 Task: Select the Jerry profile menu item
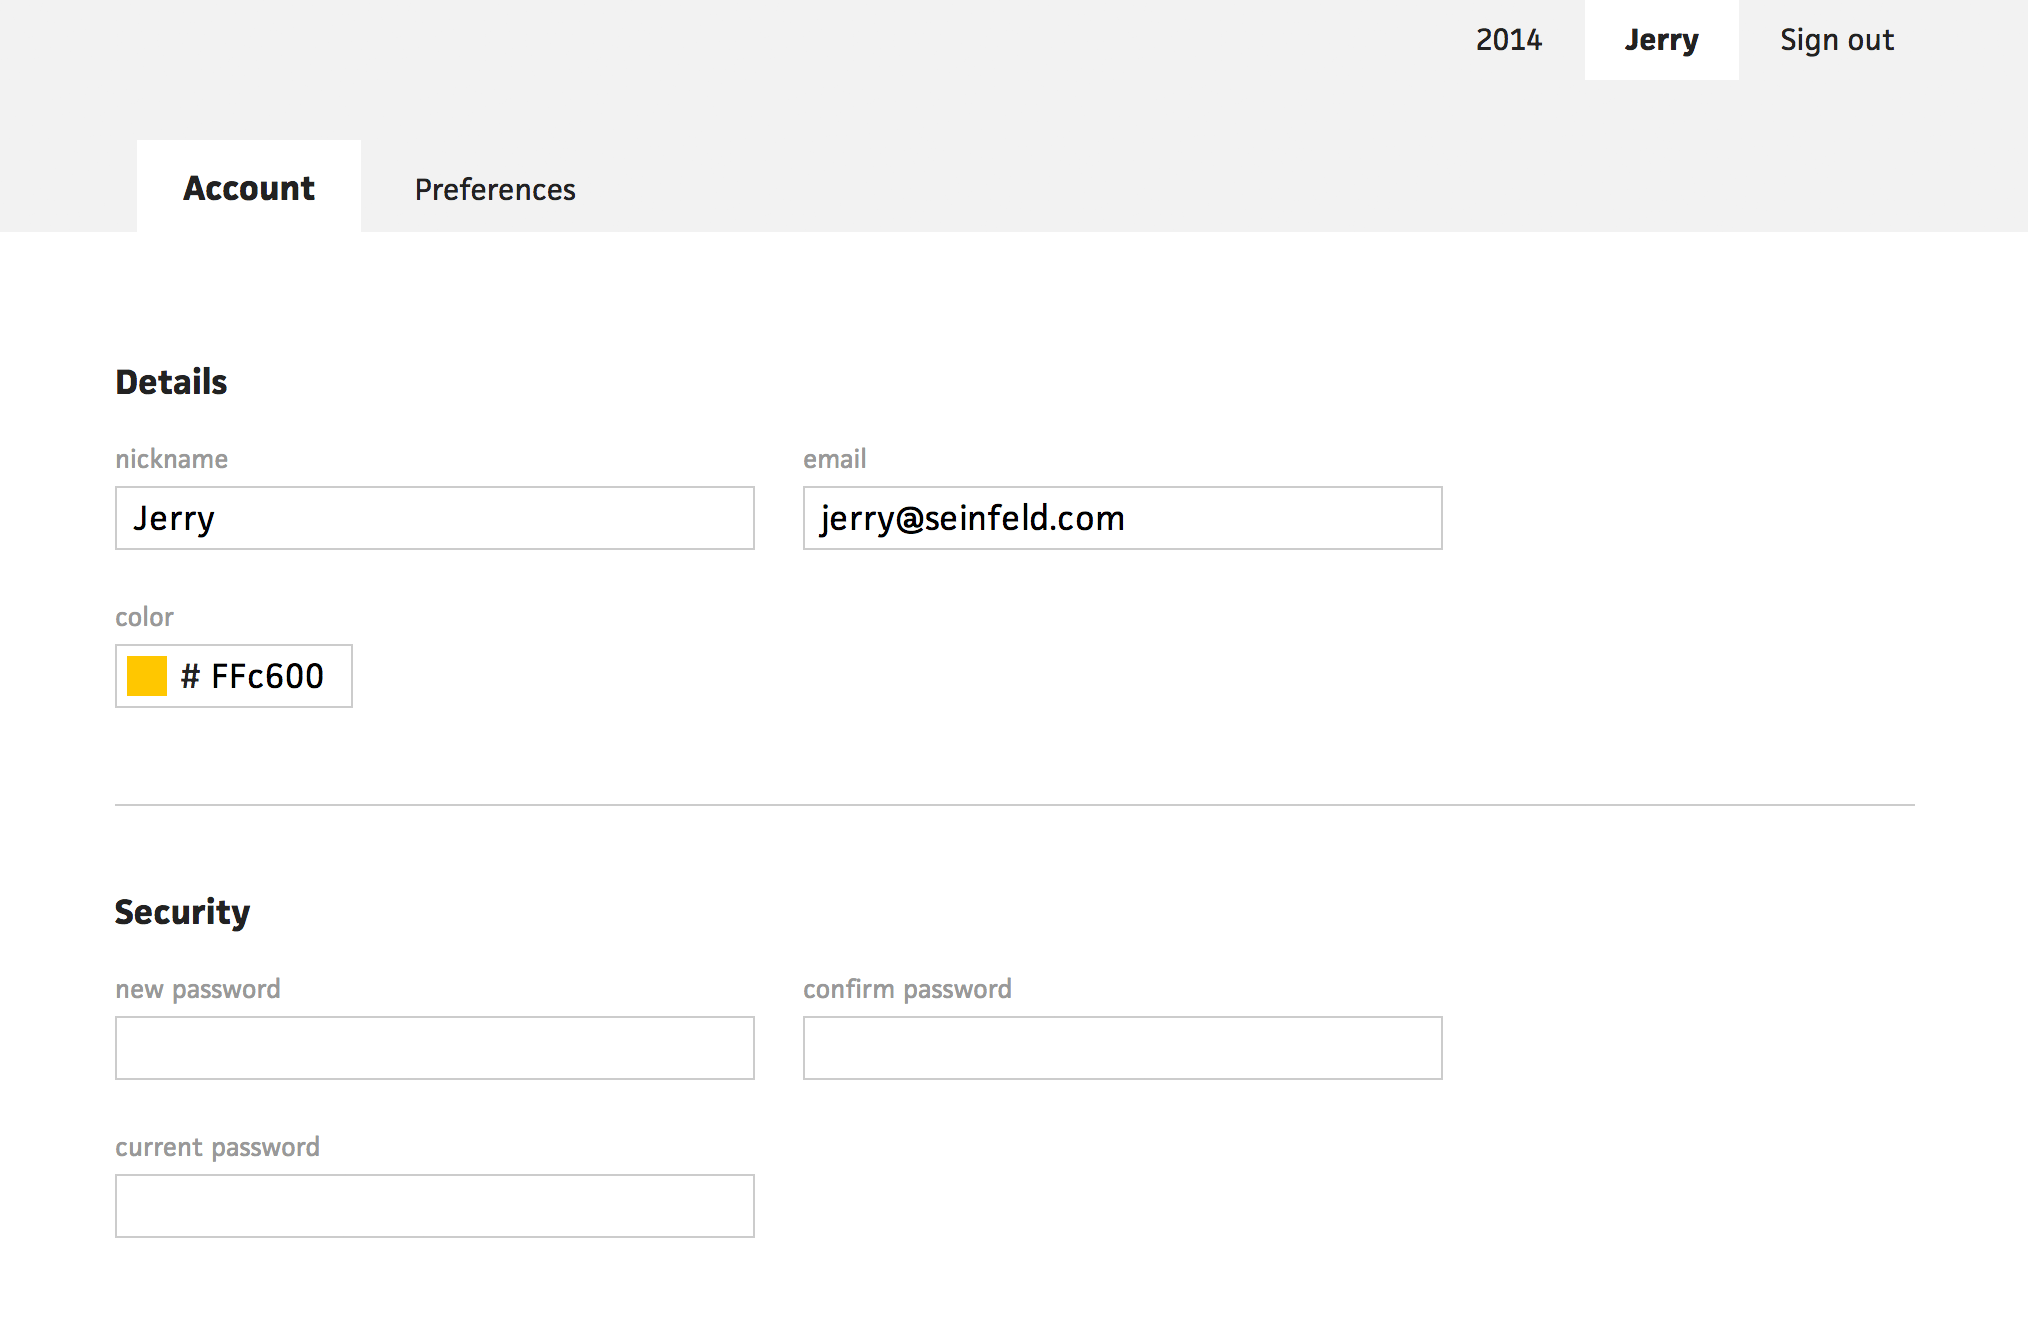[x=1661, y=40]
